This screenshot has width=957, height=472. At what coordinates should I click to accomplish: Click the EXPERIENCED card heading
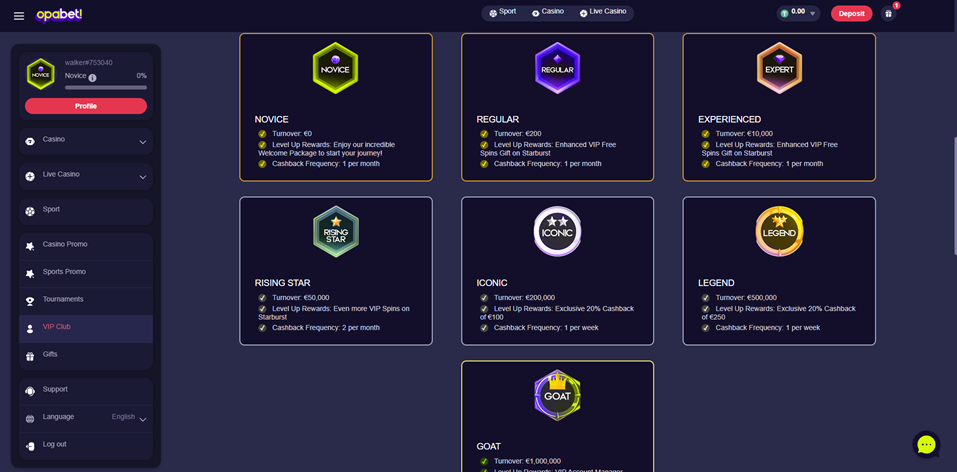(729, 120)
